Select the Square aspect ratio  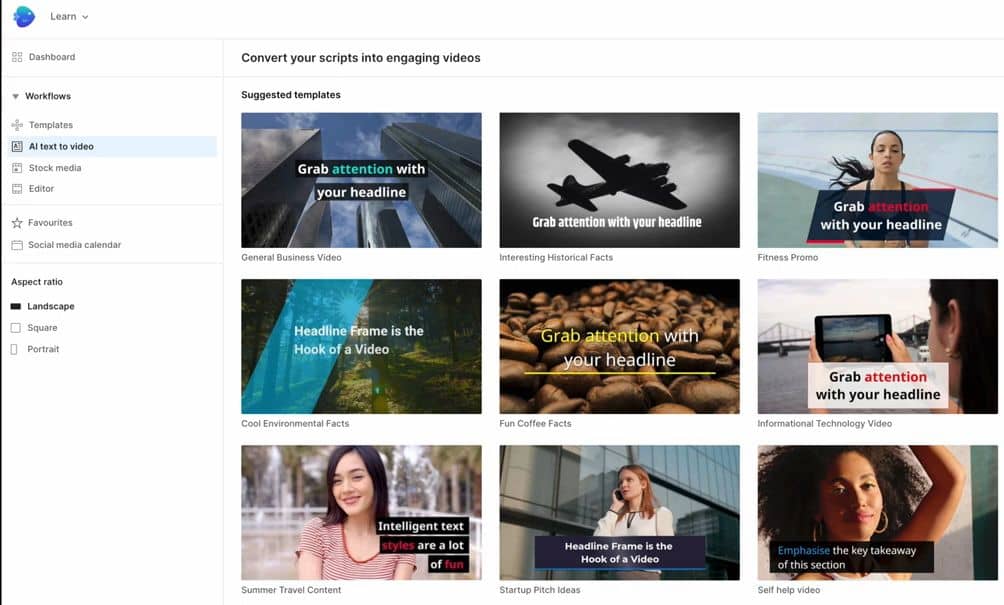(x=34, y=328)
